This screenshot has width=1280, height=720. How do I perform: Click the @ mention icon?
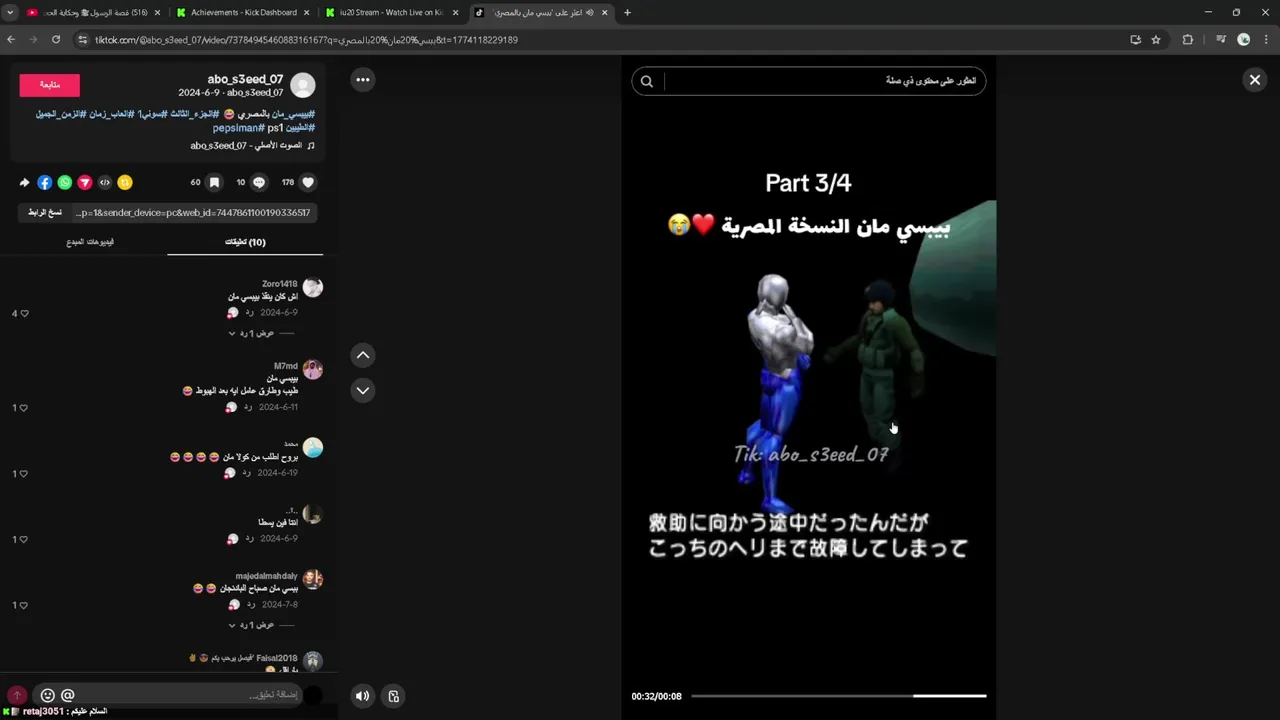(68, 695)
